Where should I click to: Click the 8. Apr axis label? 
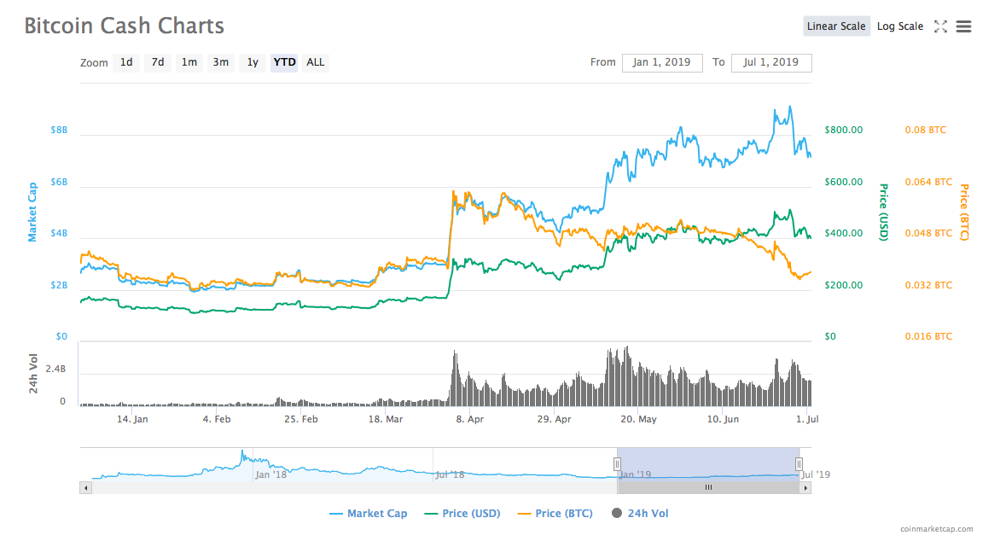(470, 419)
